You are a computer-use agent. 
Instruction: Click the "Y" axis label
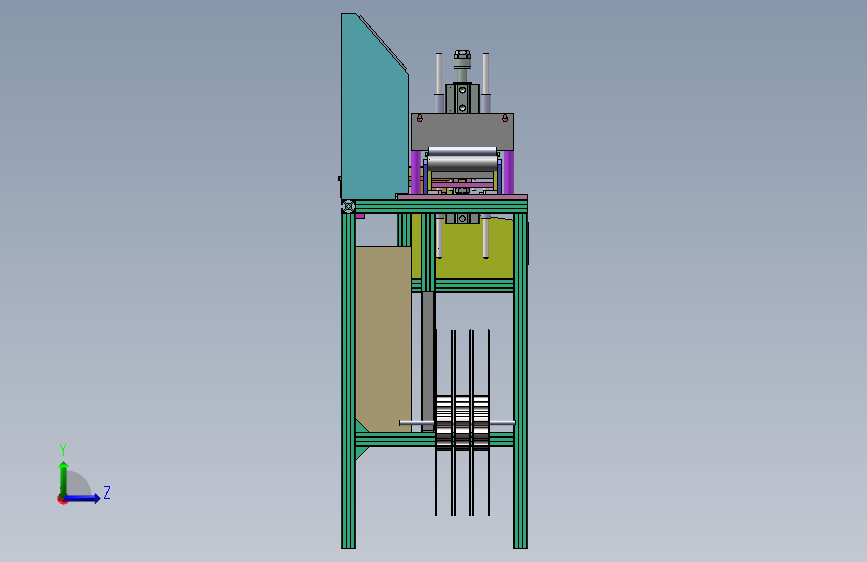point(63,449)
